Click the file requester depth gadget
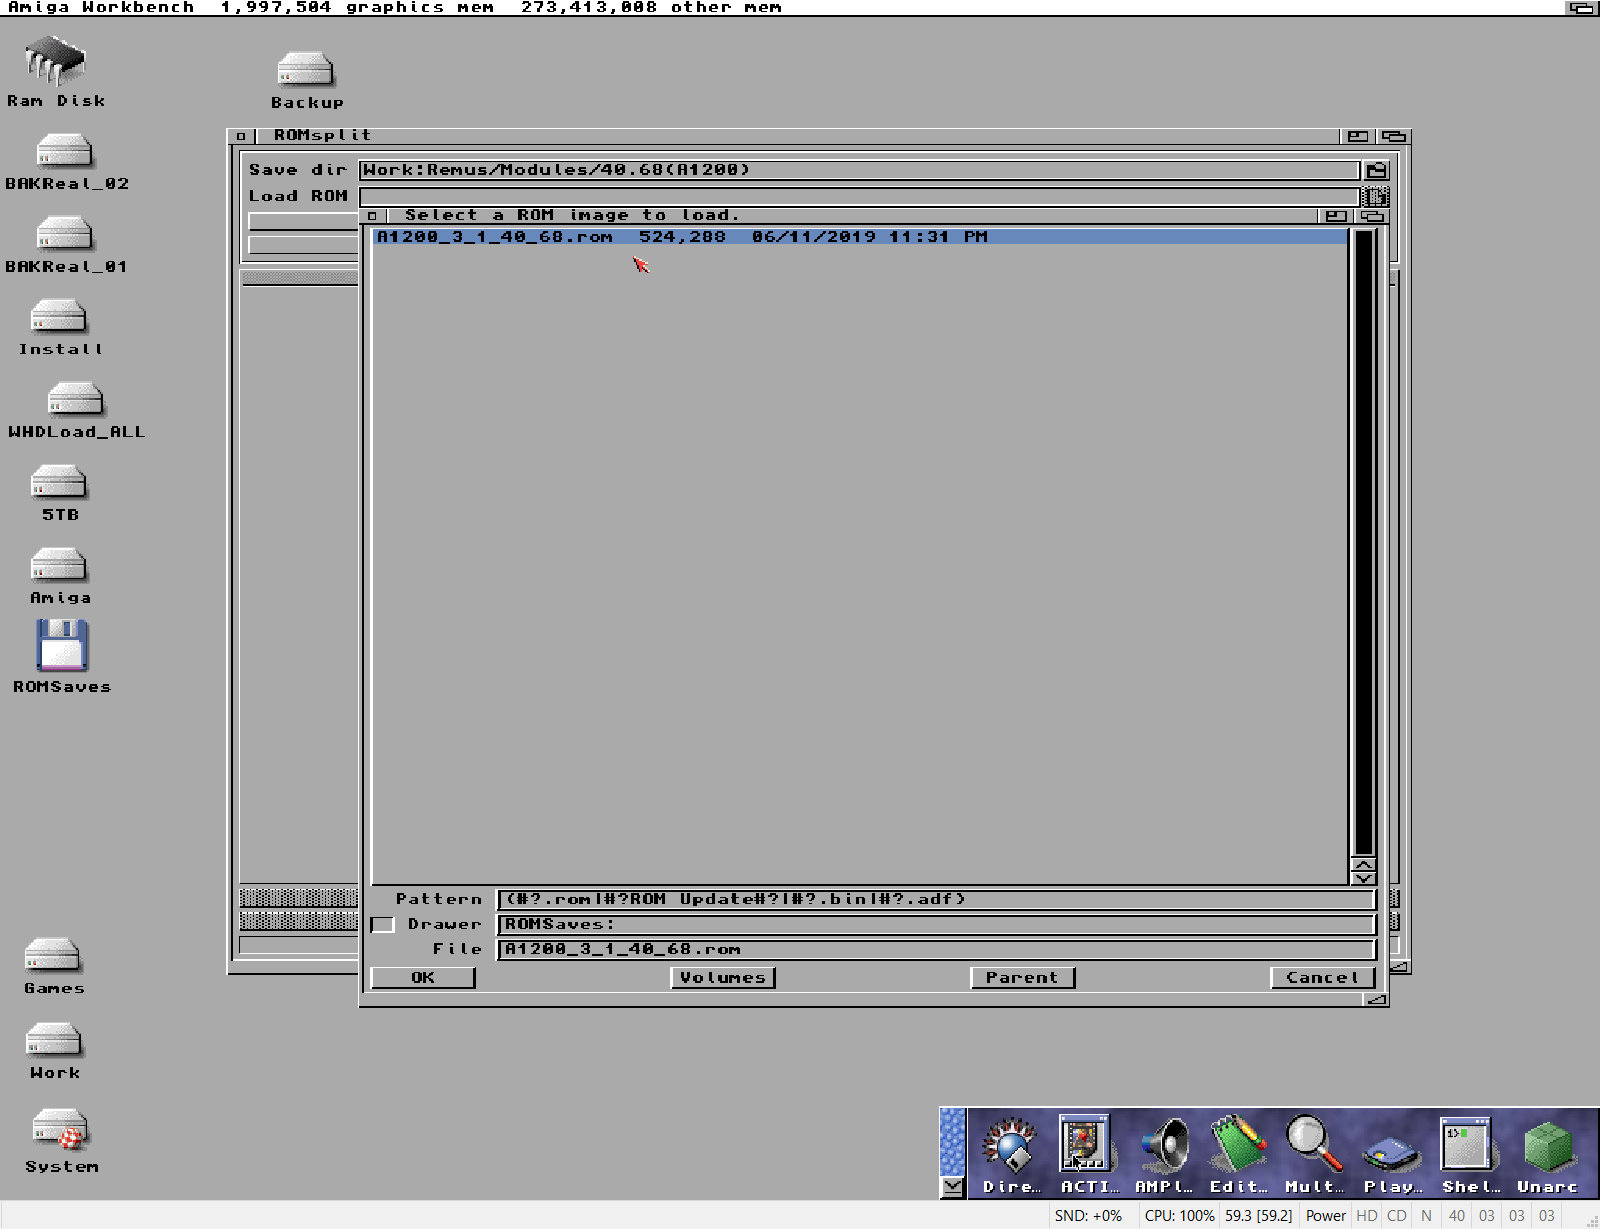 pos(1372,216)
